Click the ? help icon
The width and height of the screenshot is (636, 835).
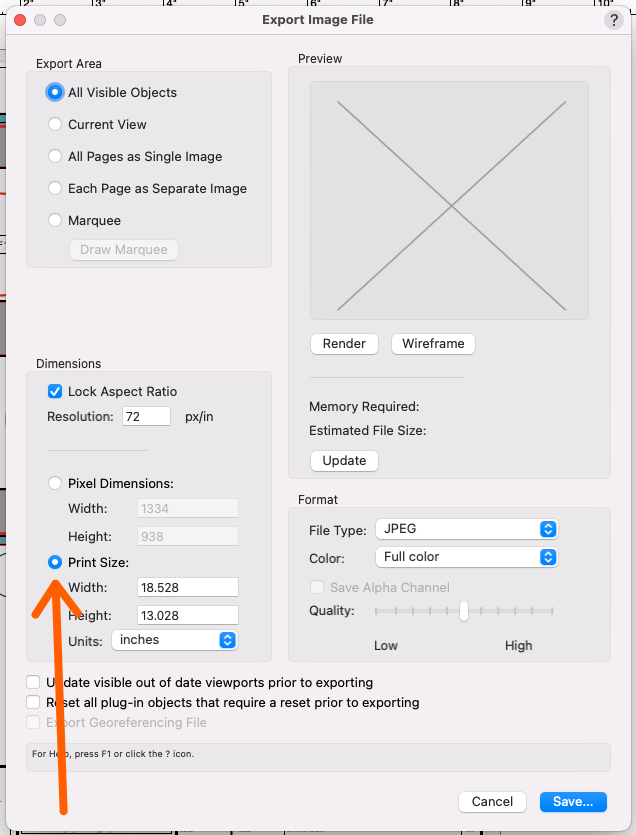click(613, 20)
